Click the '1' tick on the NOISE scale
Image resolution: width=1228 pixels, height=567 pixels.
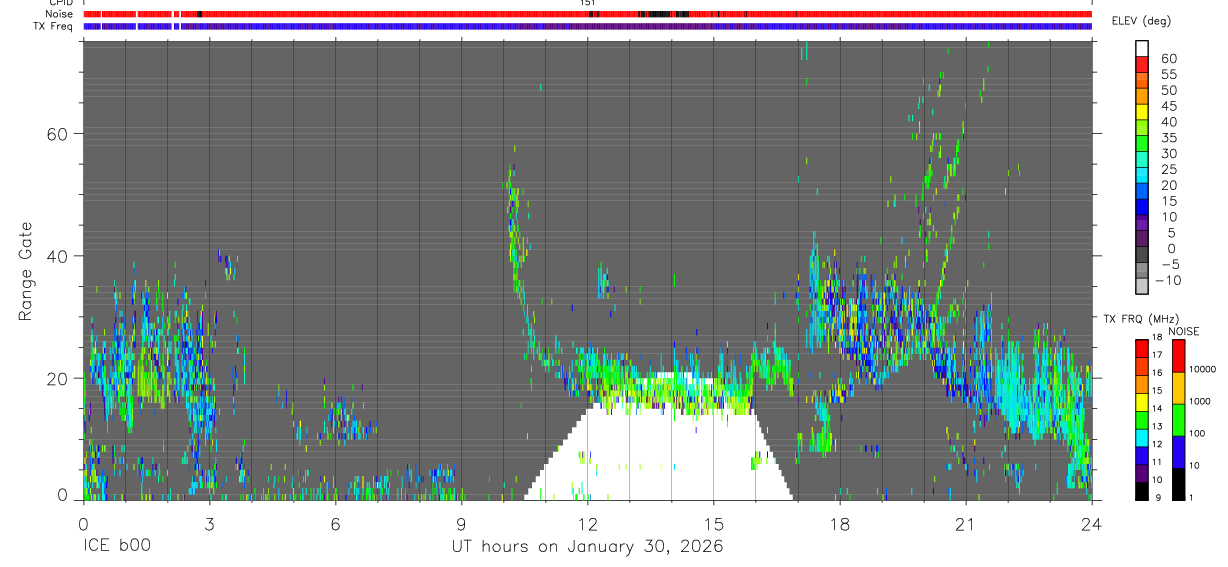click(1191, 497)
